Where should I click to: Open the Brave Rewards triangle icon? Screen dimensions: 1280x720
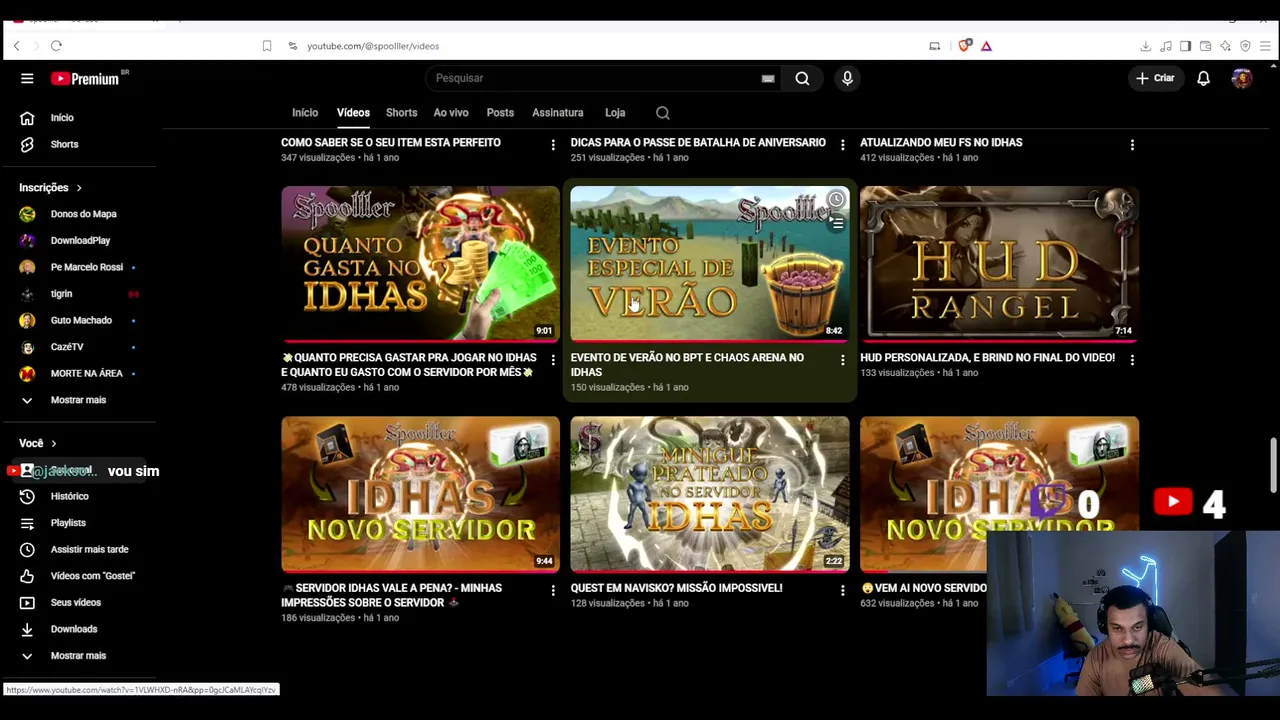coord(986,46)
